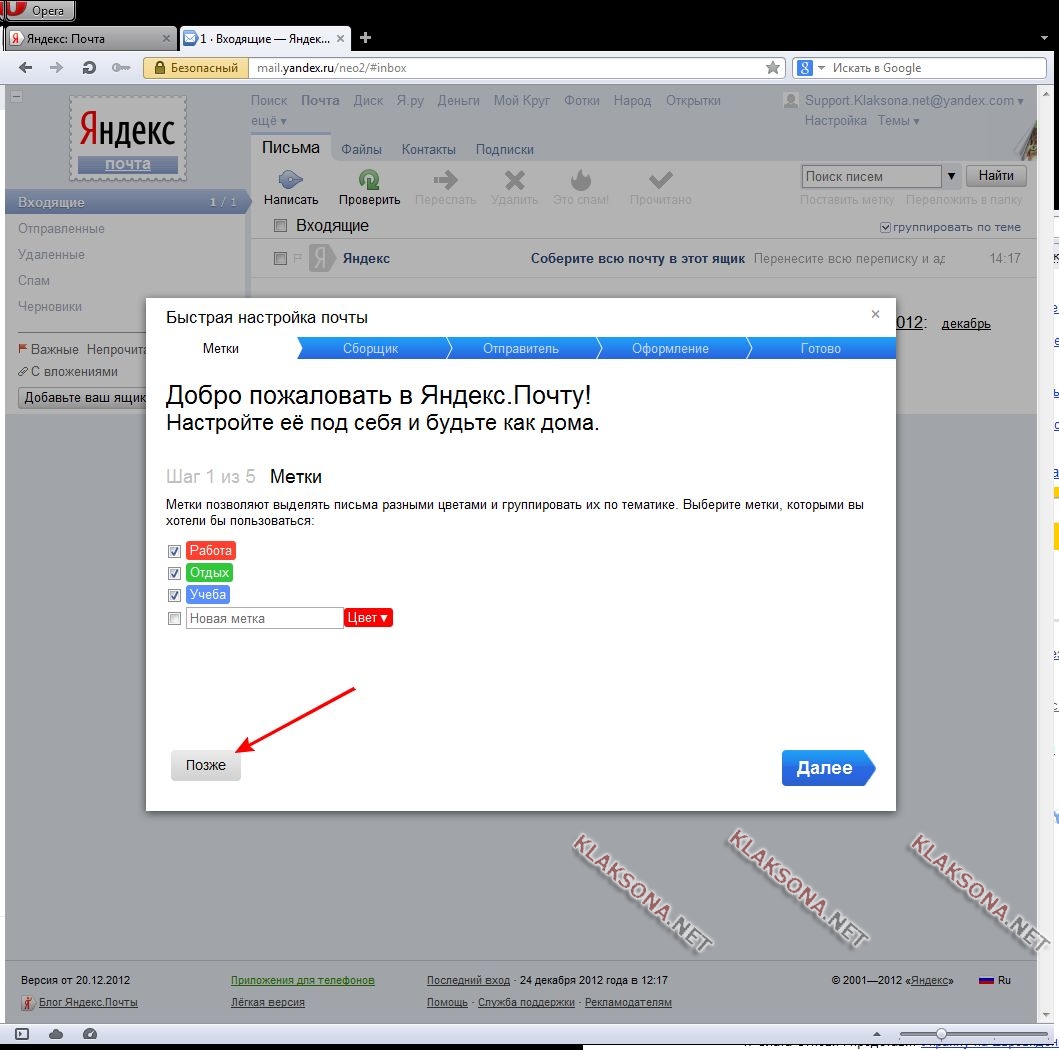Screen dimensions: 1059x1050
Task: Toggle группировать по теме checkbox
Action: 885,228
